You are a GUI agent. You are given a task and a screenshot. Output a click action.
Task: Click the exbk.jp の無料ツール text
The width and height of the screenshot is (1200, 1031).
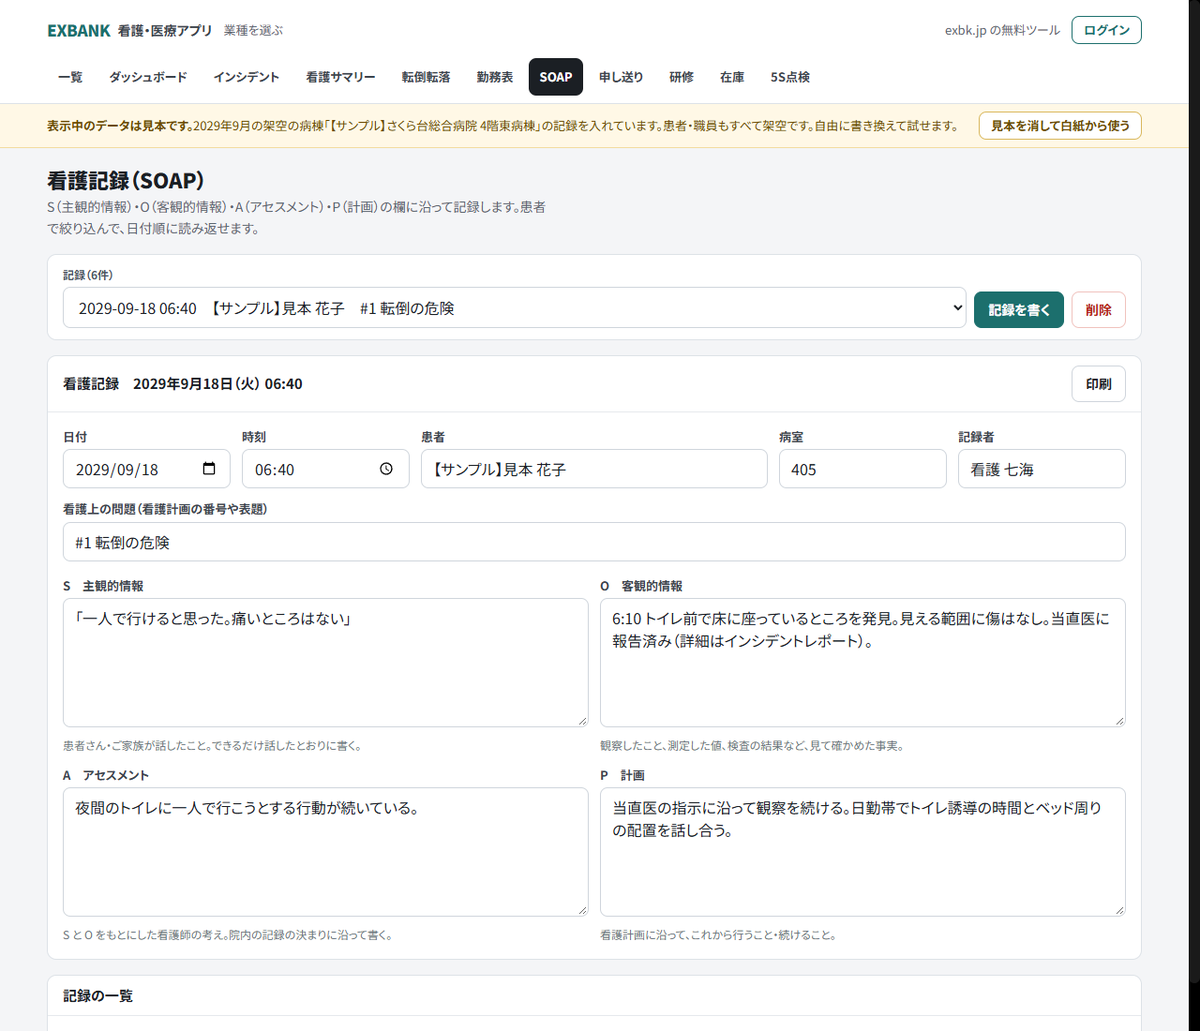coord(1002,30)
